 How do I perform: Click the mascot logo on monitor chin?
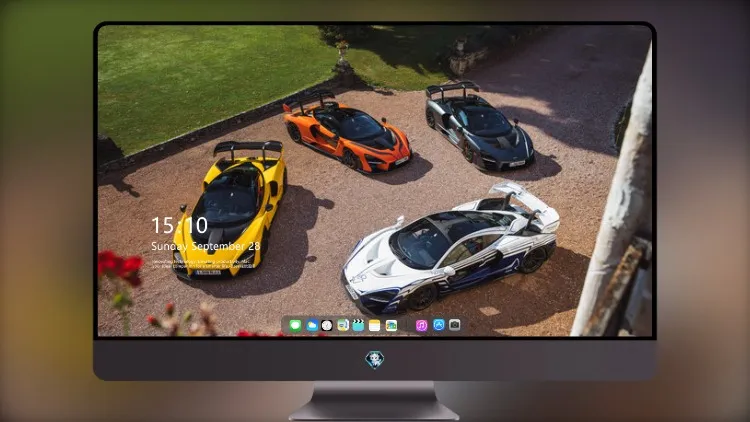click(x=375, y=359)
